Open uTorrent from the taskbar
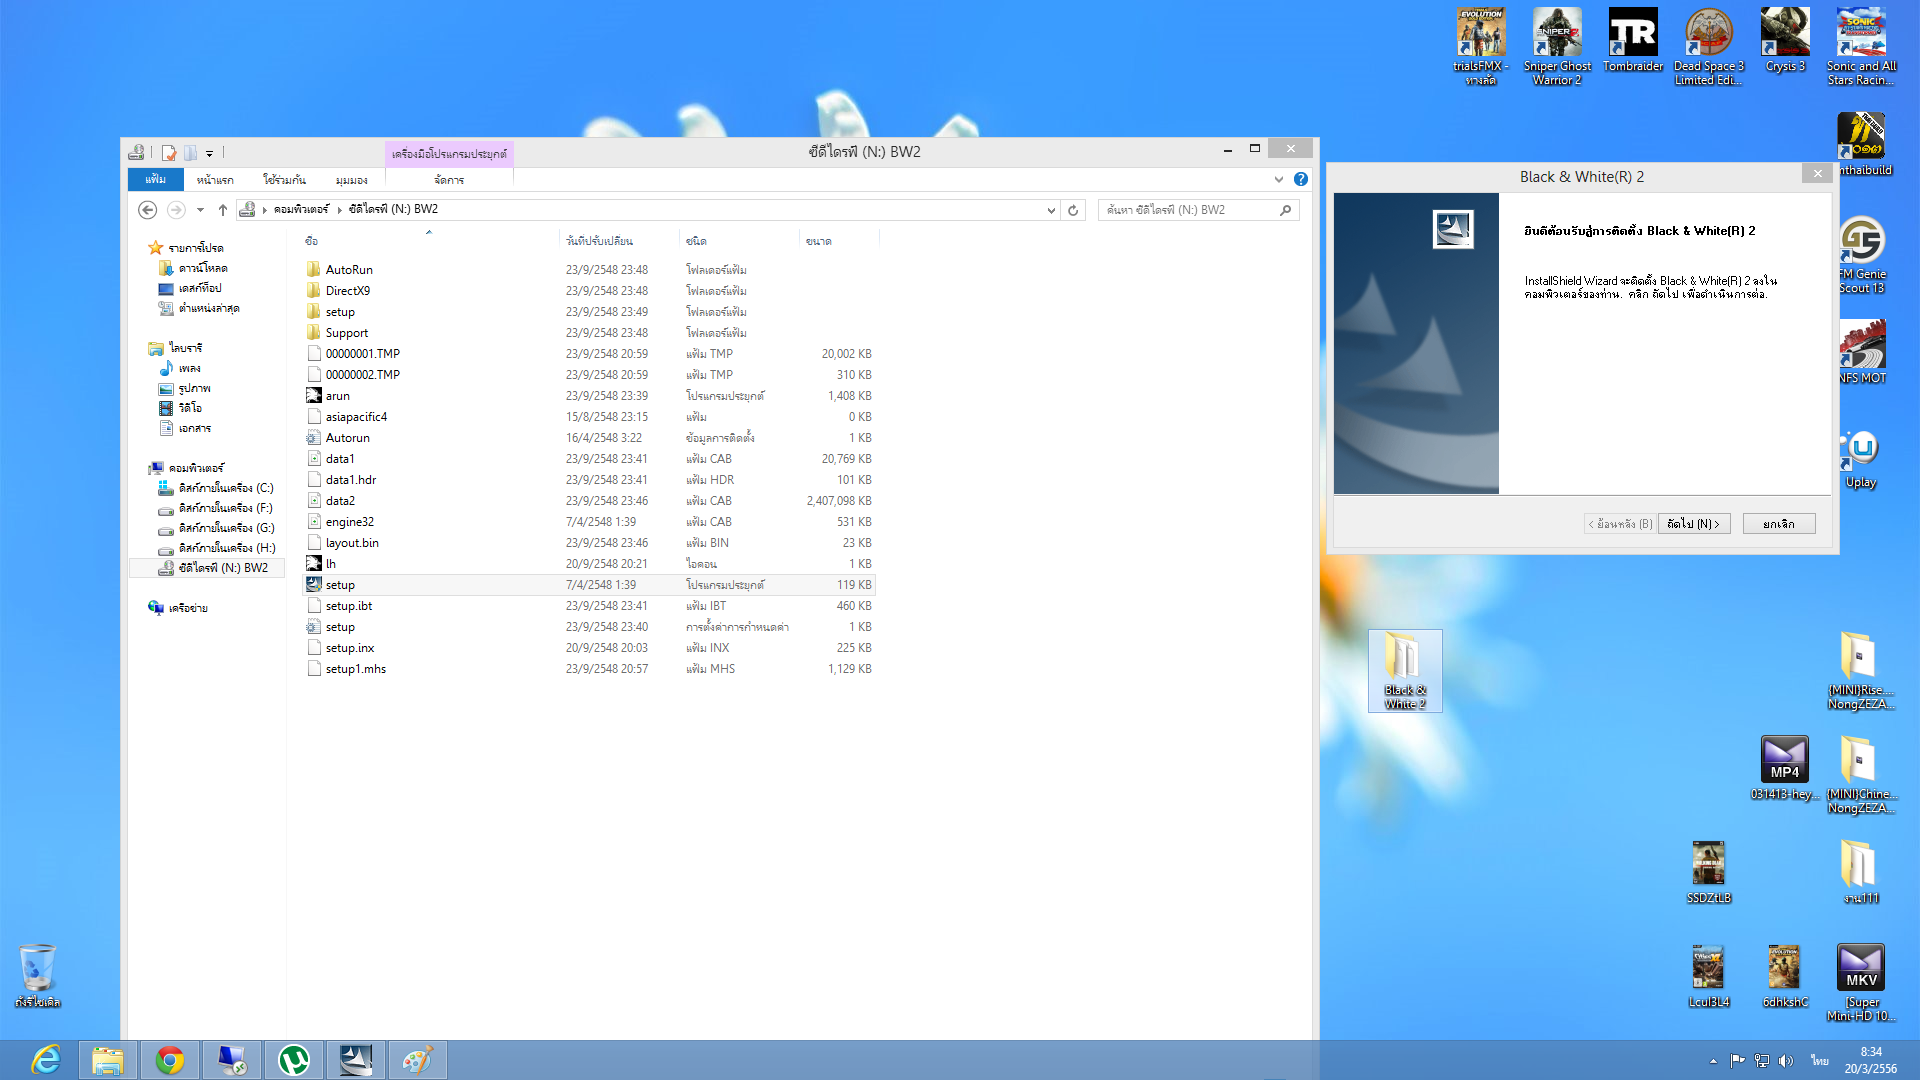1920x1080 pixels. coord(293,1060)
